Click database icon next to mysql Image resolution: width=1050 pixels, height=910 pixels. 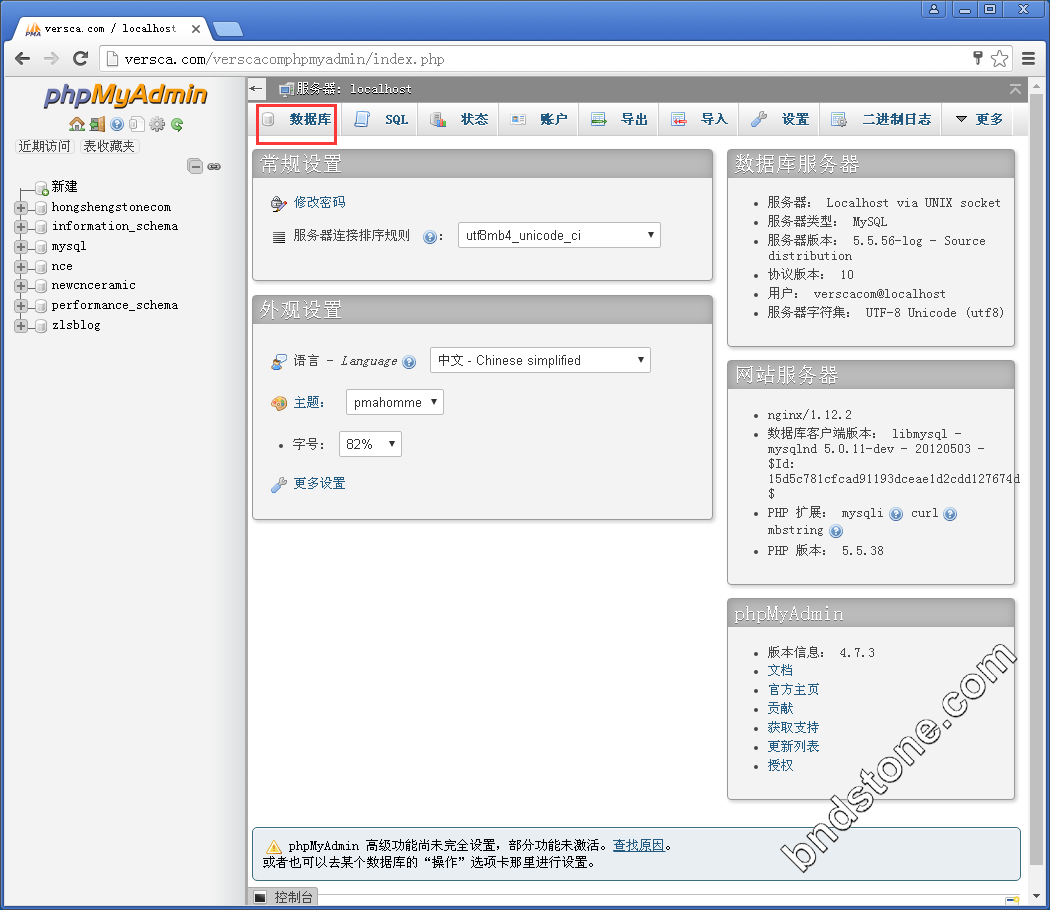(41, 246)
